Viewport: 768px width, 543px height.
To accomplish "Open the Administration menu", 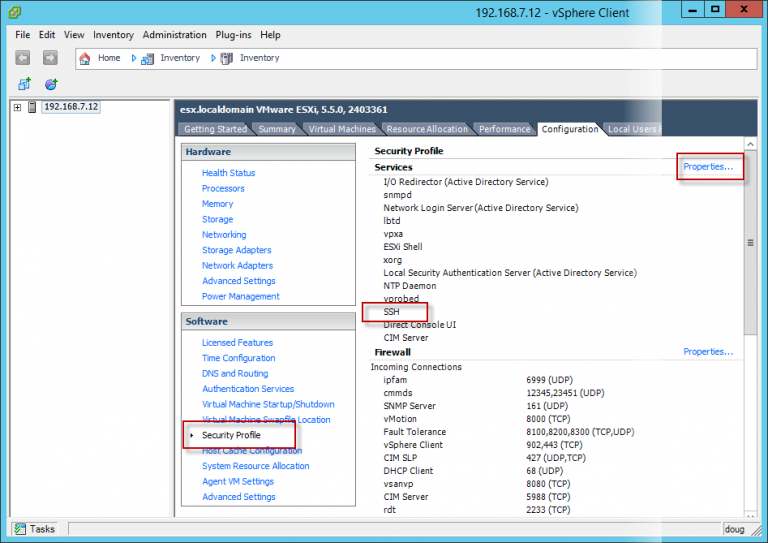I will tap(174, 35).
